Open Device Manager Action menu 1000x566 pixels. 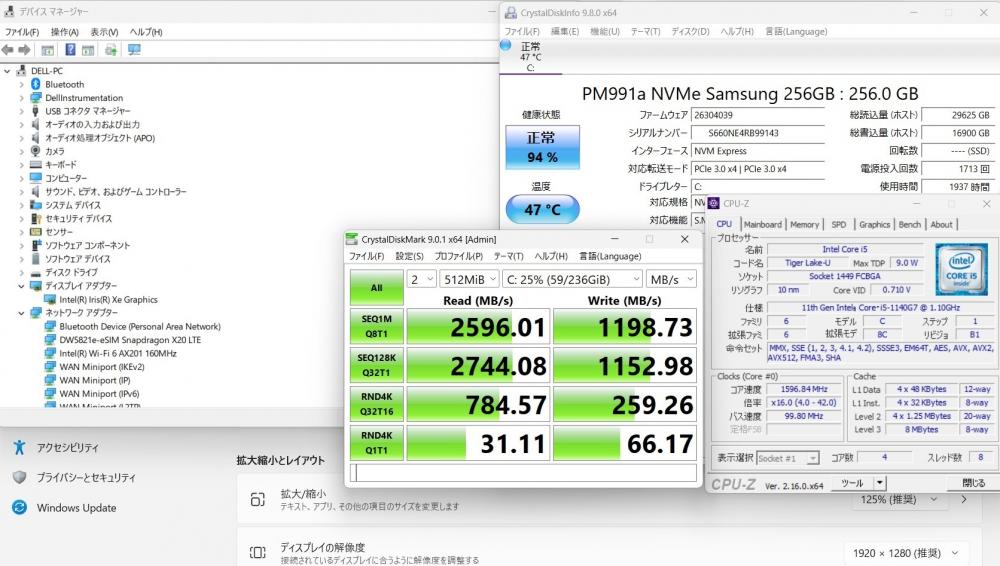pos(64,32)
